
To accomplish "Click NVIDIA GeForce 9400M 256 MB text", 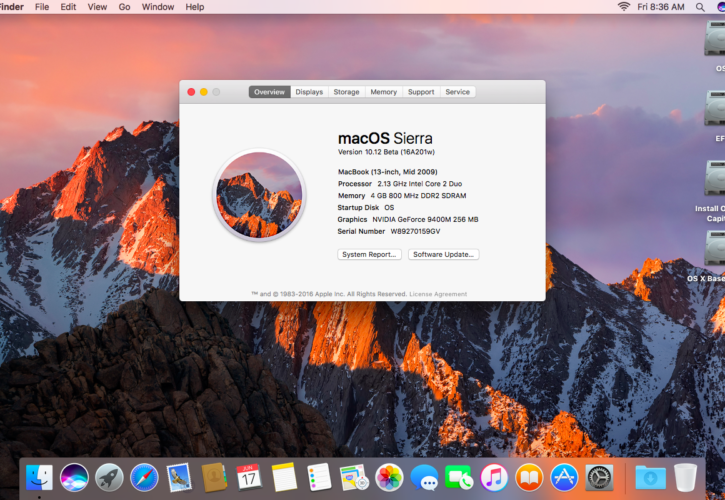I will (425, 220).
